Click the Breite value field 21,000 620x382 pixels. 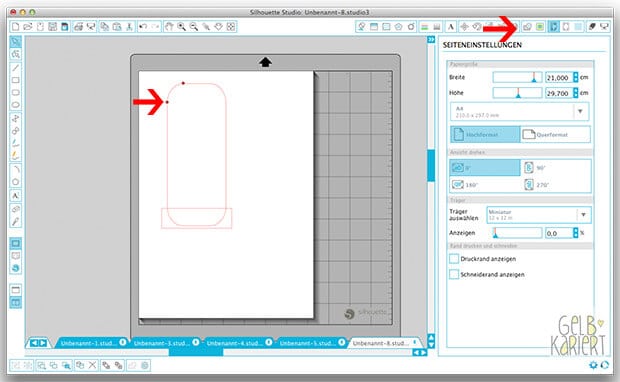(x=558, y=78)
